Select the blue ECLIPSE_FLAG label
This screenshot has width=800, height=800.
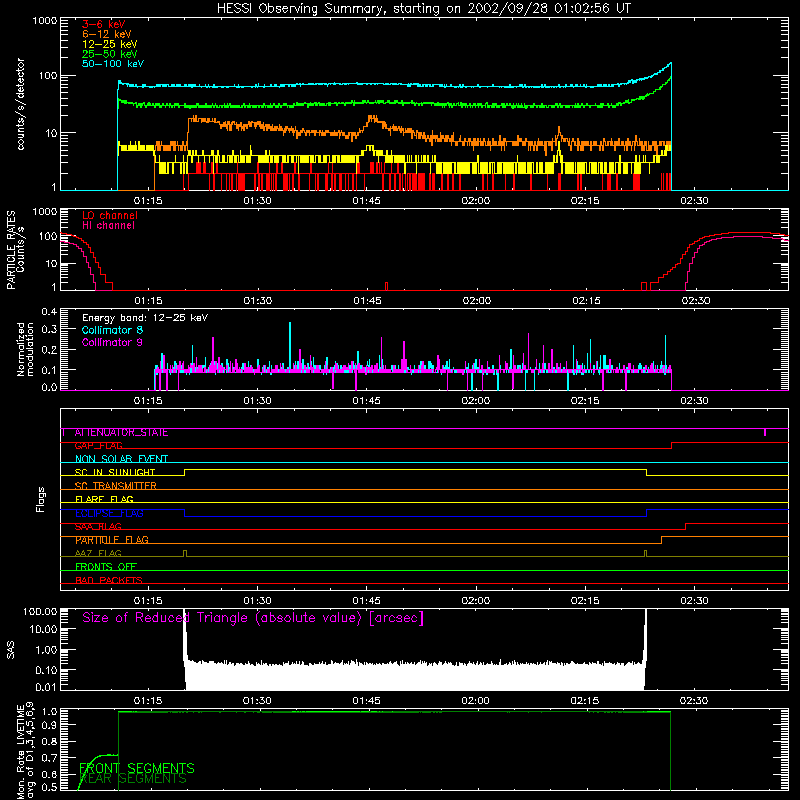tap(109, 513)
